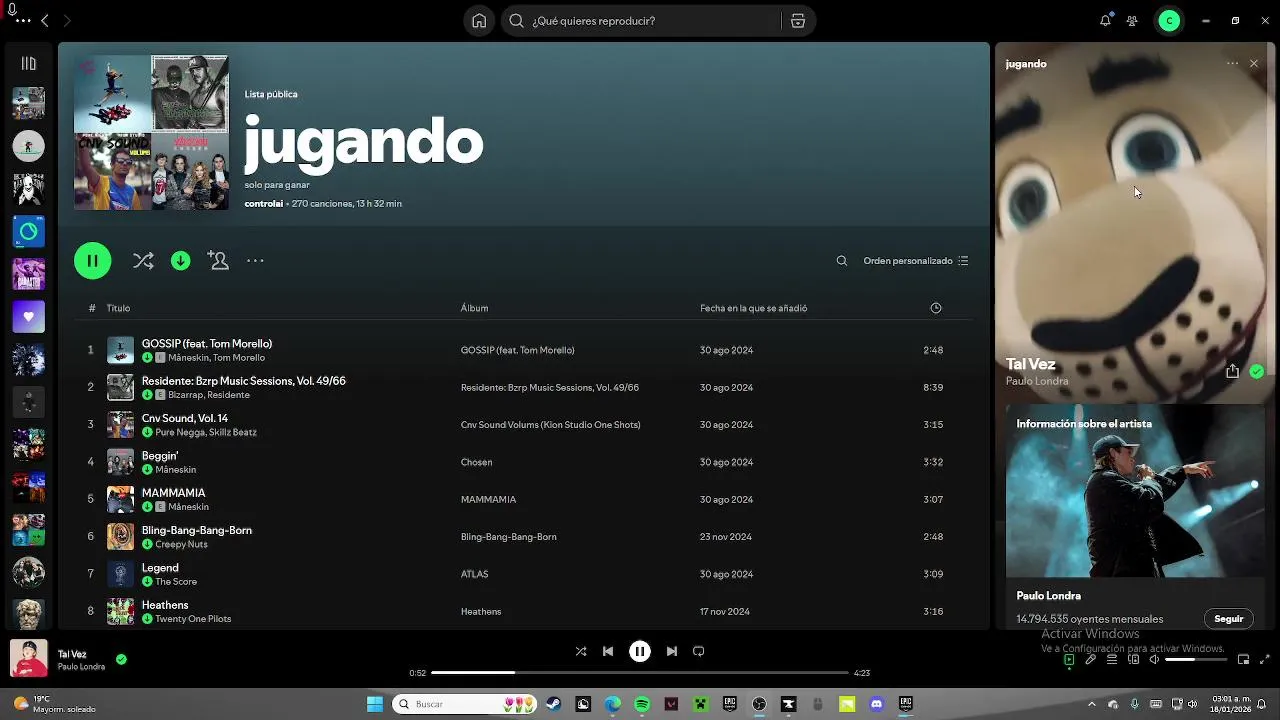Seek within the song progress bar
The image size is (1280, 720).
pos(640,673)
